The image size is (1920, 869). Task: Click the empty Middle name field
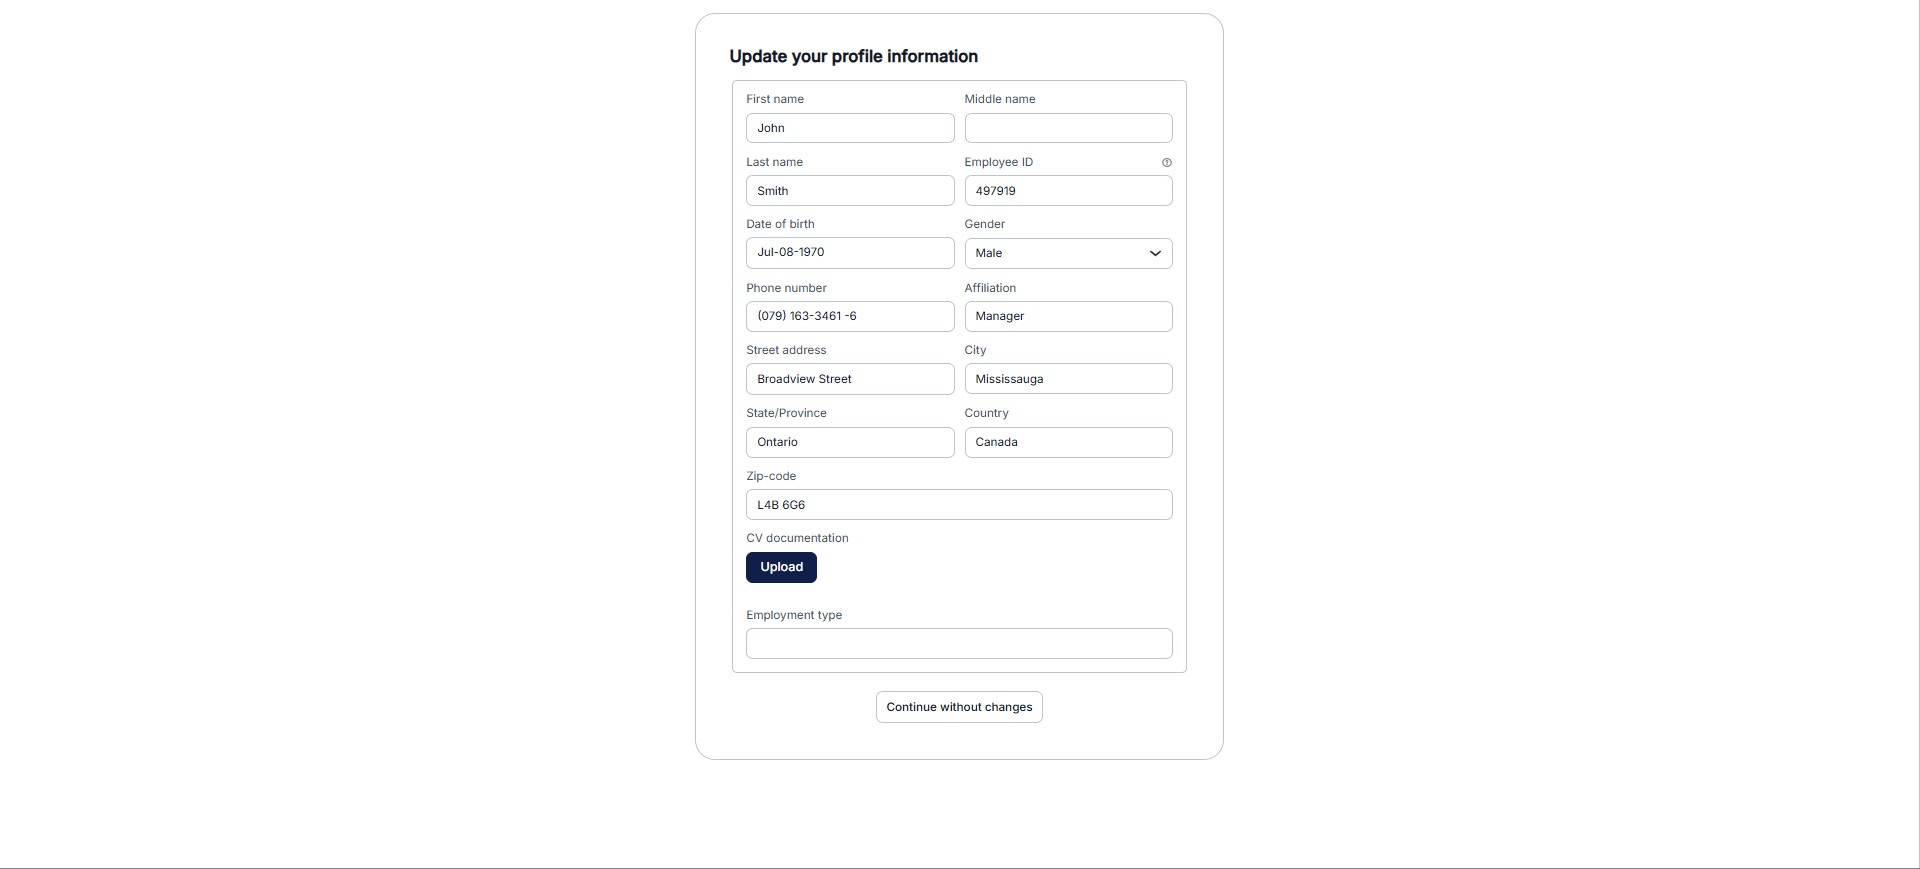tap(1067, 128)
